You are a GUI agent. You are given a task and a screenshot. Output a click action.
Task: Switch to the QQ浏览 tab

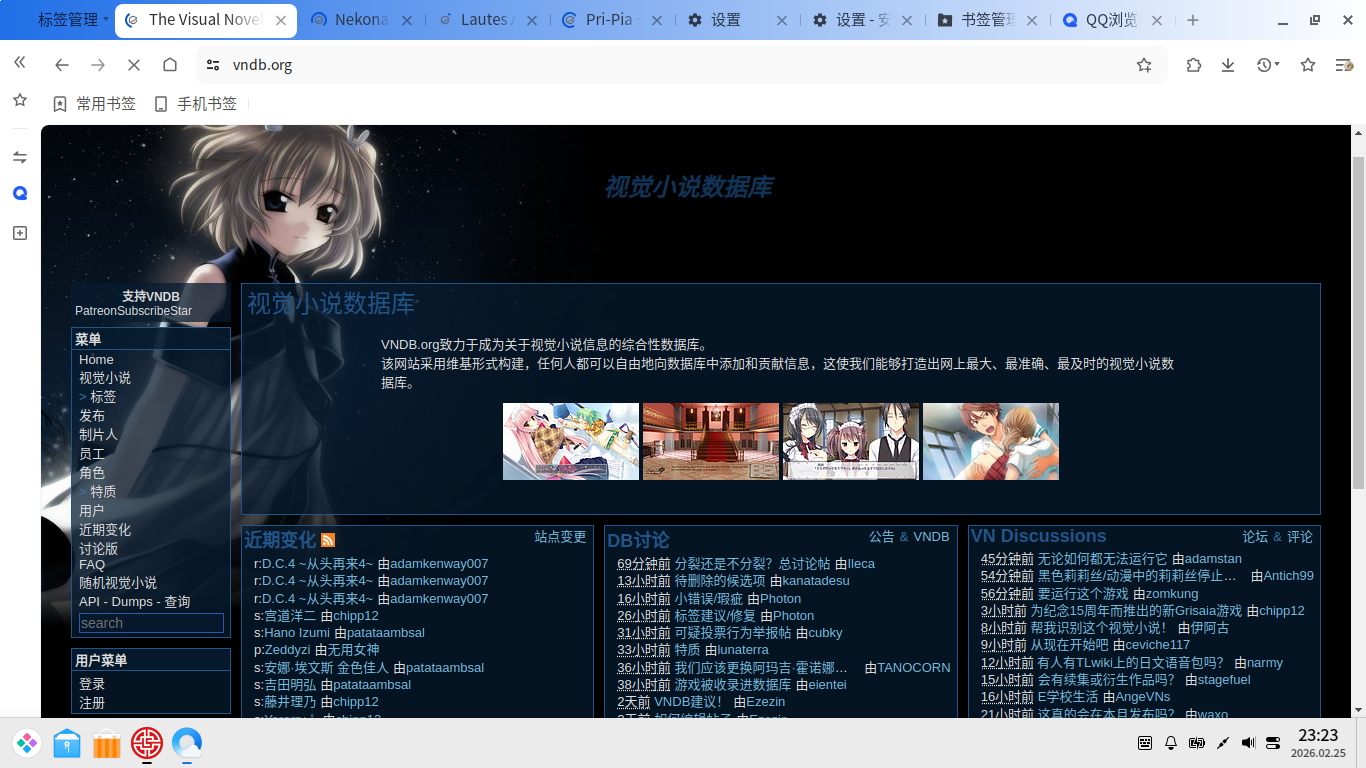click(1112, 20)
